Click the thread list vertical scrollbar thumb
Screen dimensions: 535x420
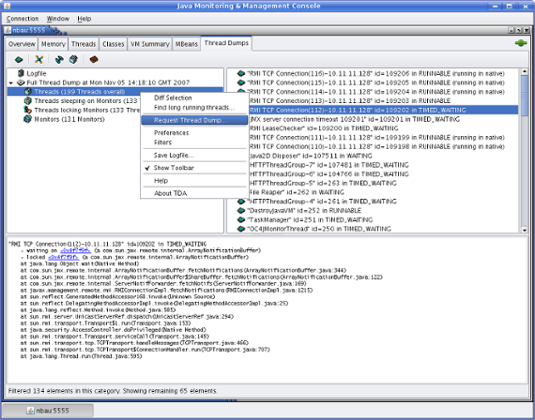click(x=524, y=96)
